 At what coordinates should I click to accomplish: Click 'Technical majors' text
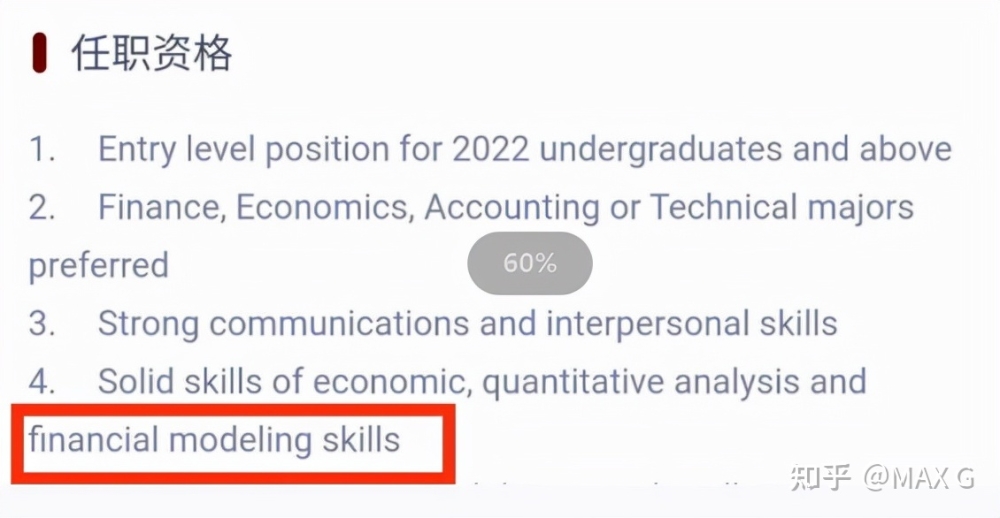[781, 209]
